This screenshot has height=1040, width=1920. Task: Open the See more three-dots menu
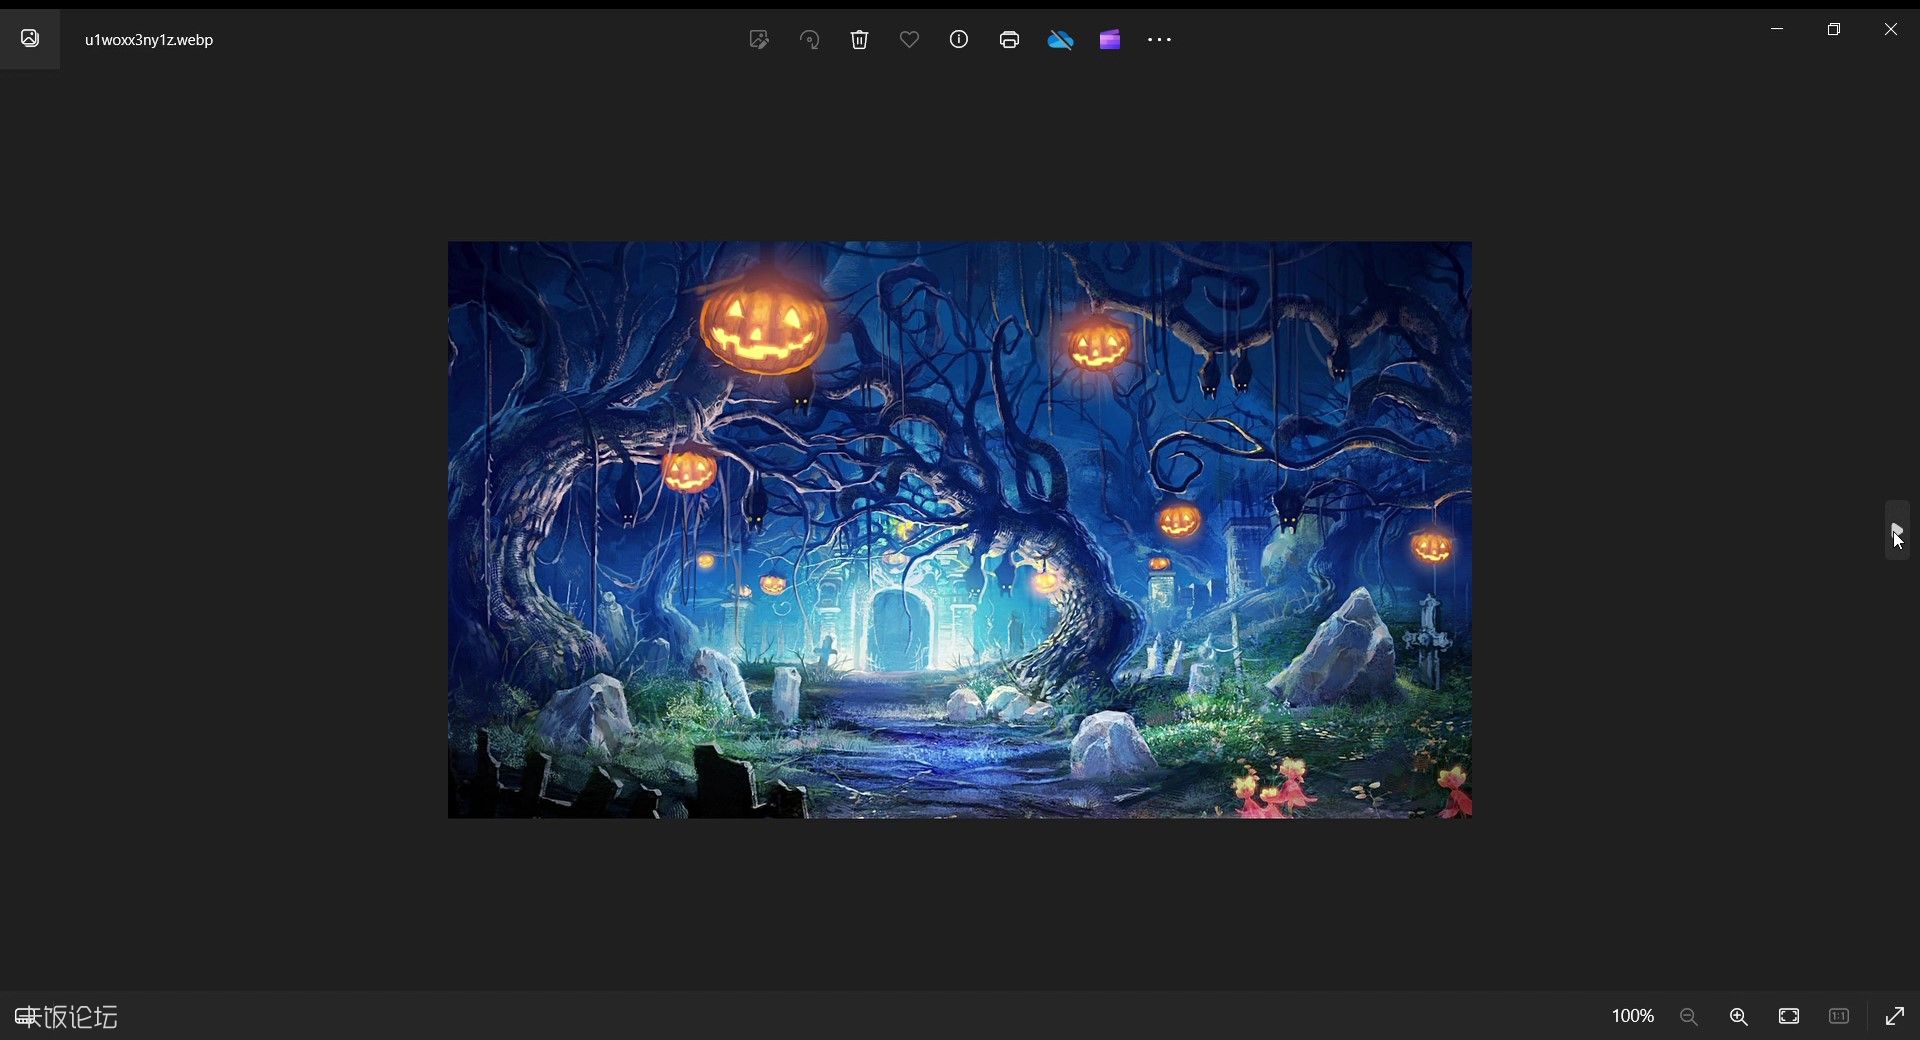(x=1160, y=40)
